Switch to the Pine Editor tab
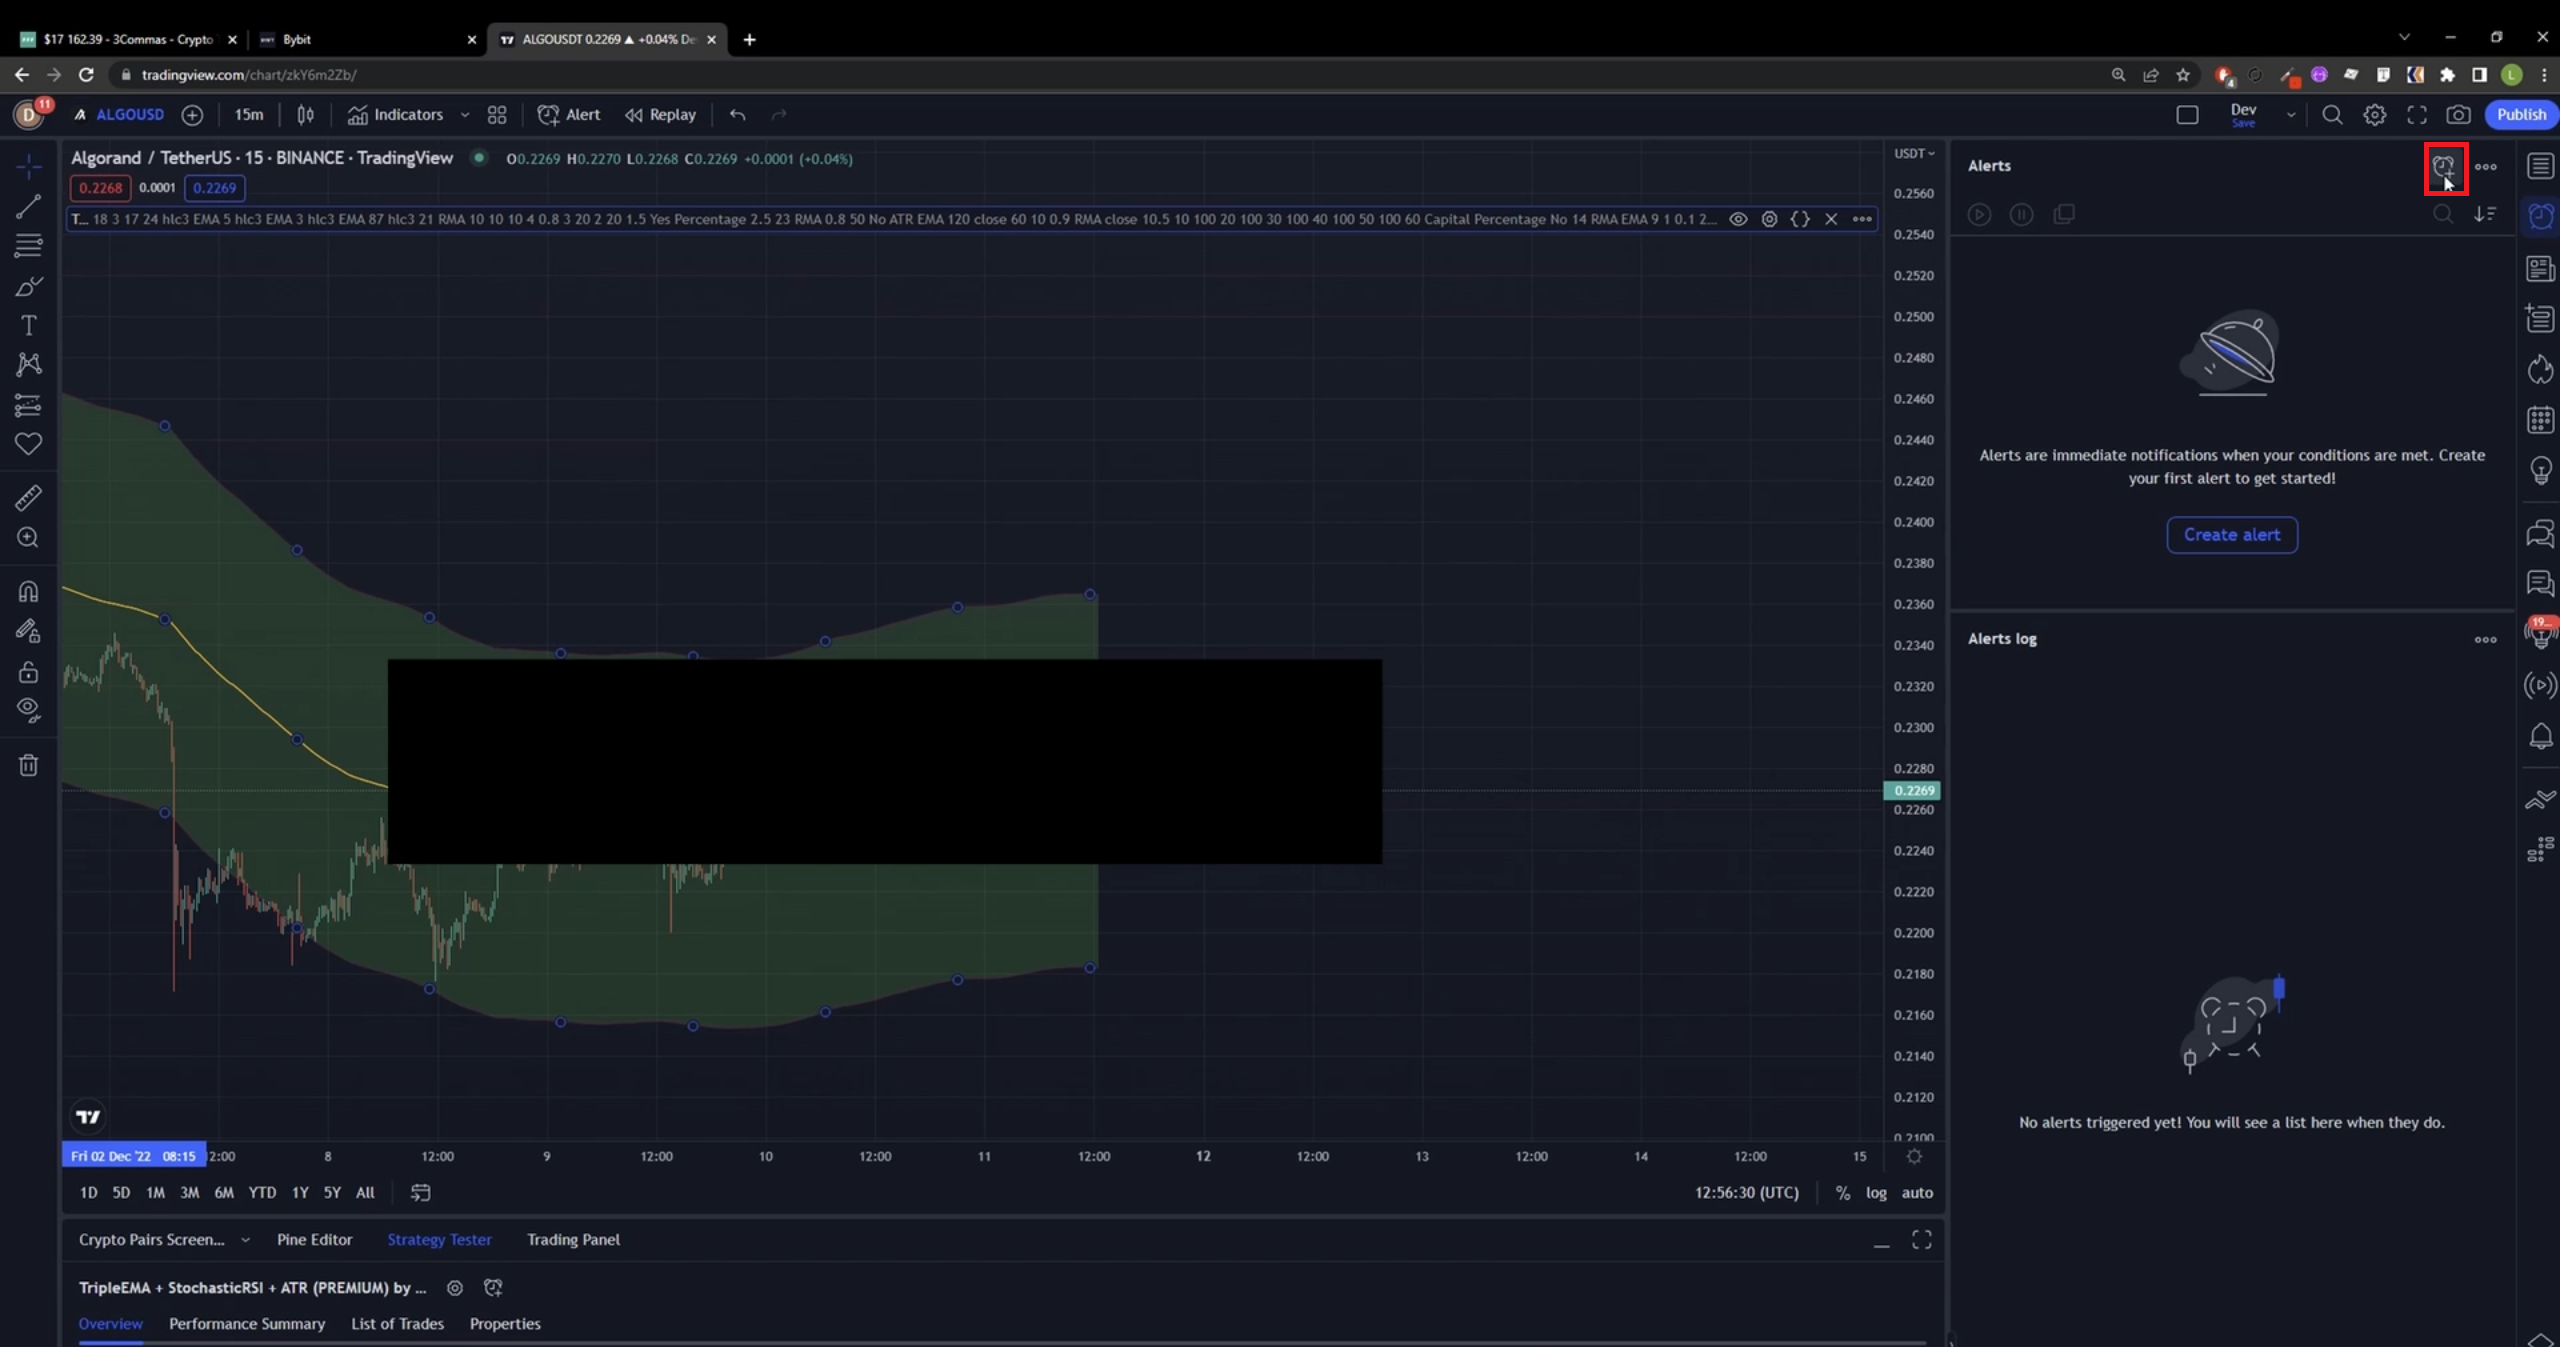 pyautogui.click(x=314, y=1239)
